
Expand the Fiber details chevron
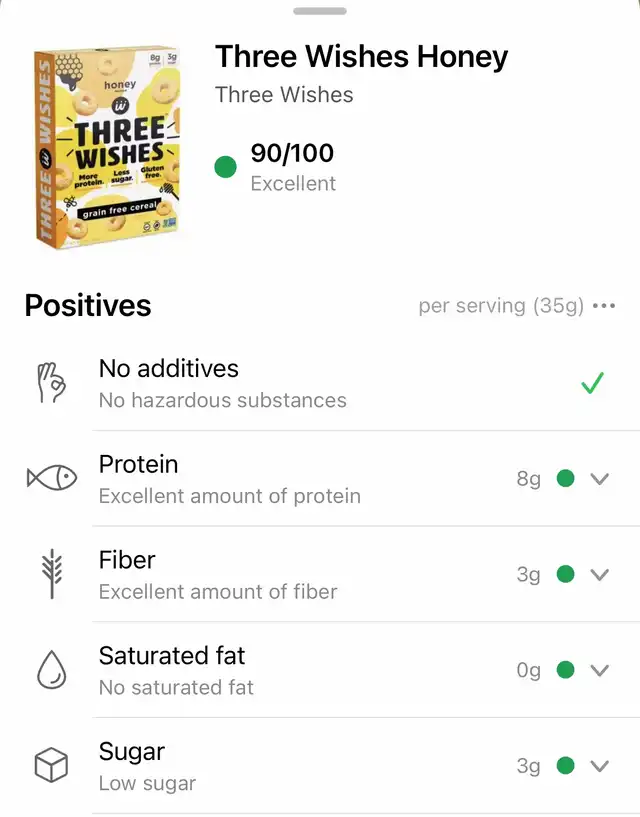(600, 574)
